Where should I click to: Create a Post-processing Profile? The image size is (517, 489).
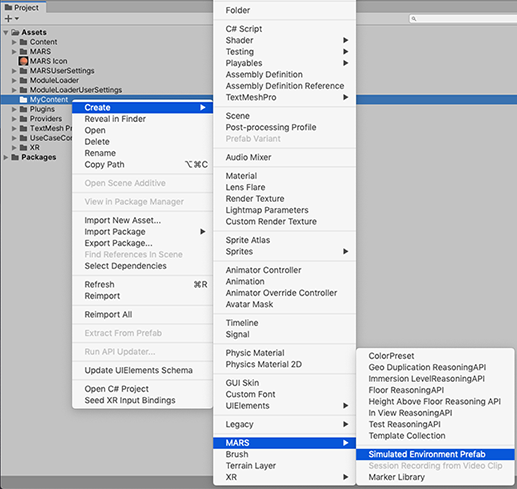pos(285,127)
